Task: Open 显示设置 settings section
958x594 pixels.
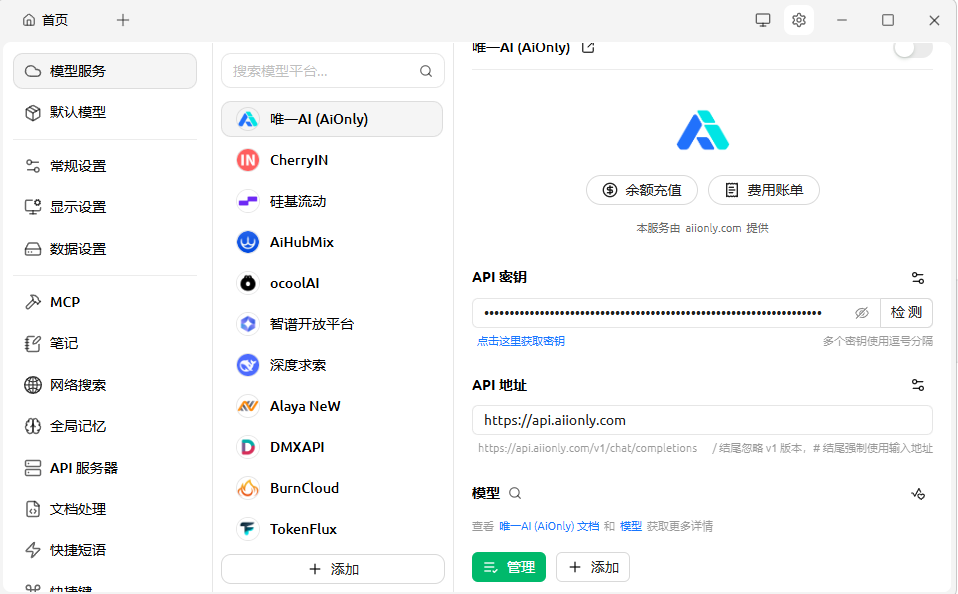Action: pos(105,207)
